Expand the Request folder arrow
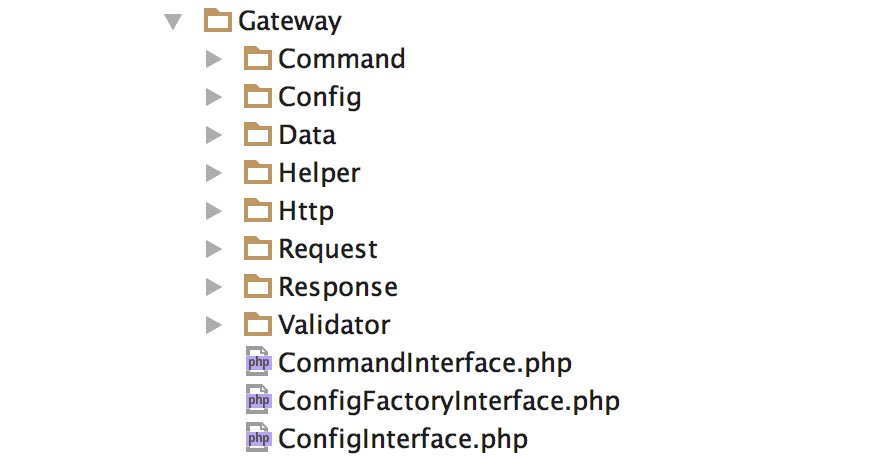 [x=214, y=249]
